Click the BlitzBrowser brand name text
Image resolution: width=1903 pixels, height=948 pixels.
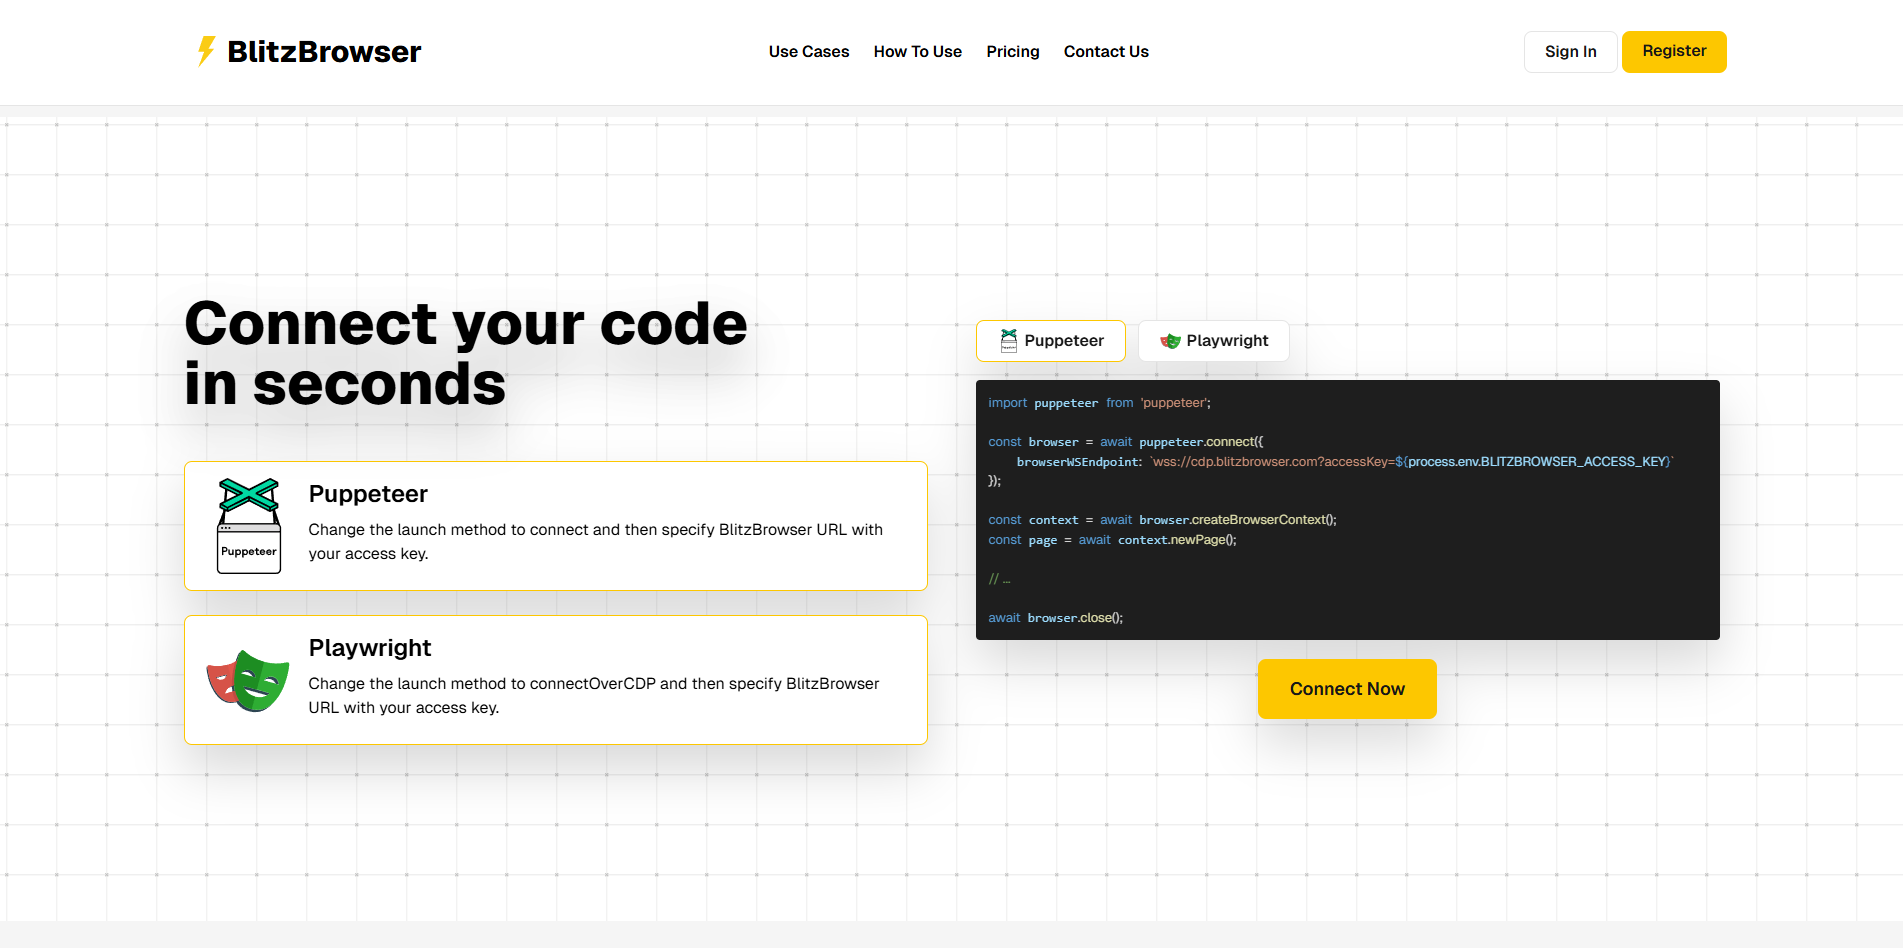coord(324,52)
